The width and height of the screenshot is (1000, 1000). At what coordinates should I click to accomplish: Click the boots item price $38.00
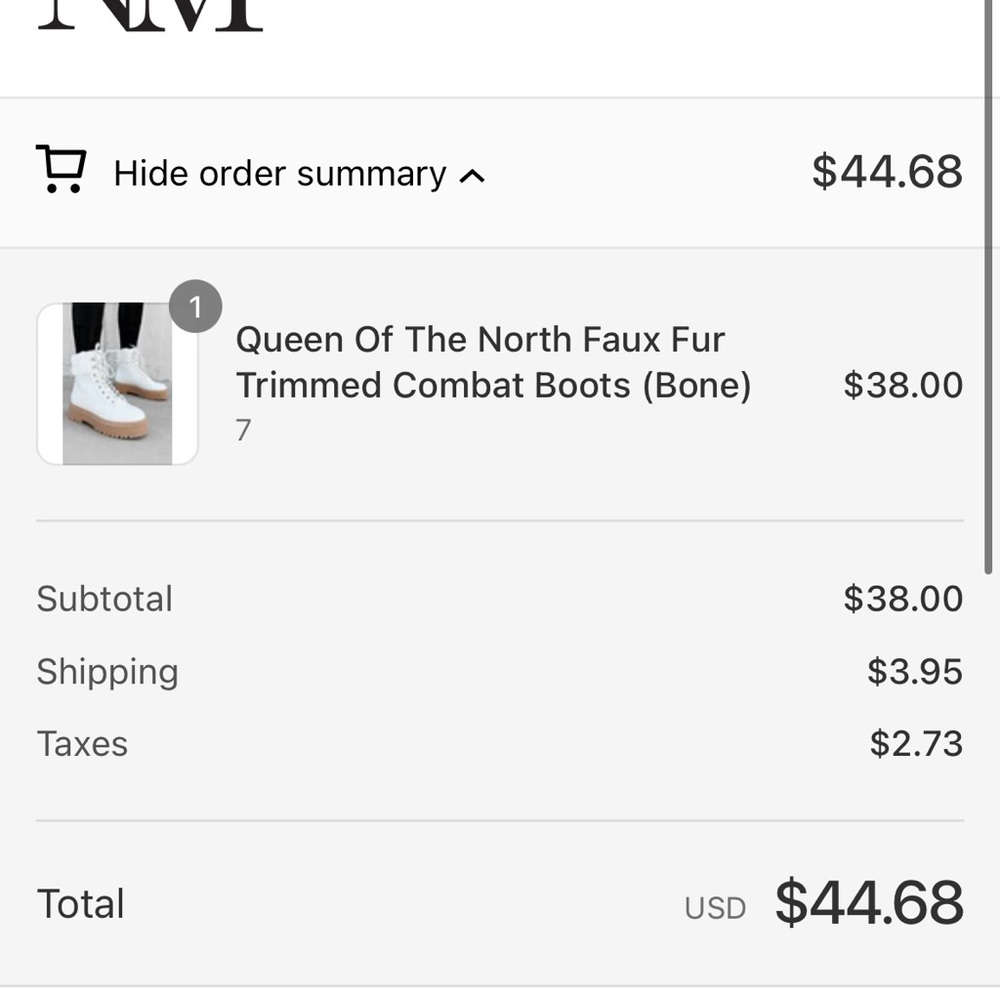click(902, 385)
